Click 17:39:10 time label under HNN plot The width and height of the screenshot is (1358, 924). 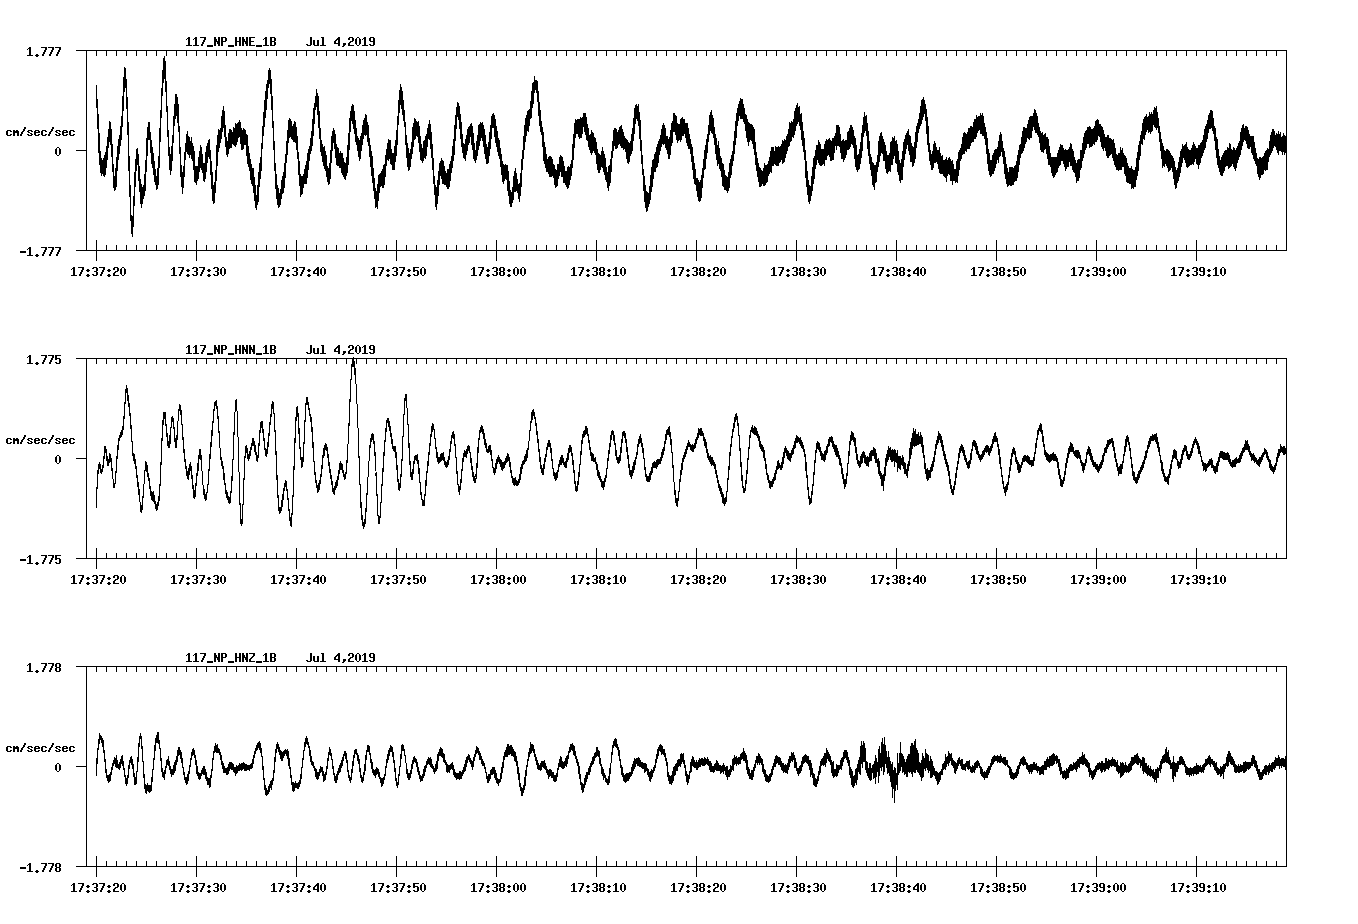[1198, 579]
